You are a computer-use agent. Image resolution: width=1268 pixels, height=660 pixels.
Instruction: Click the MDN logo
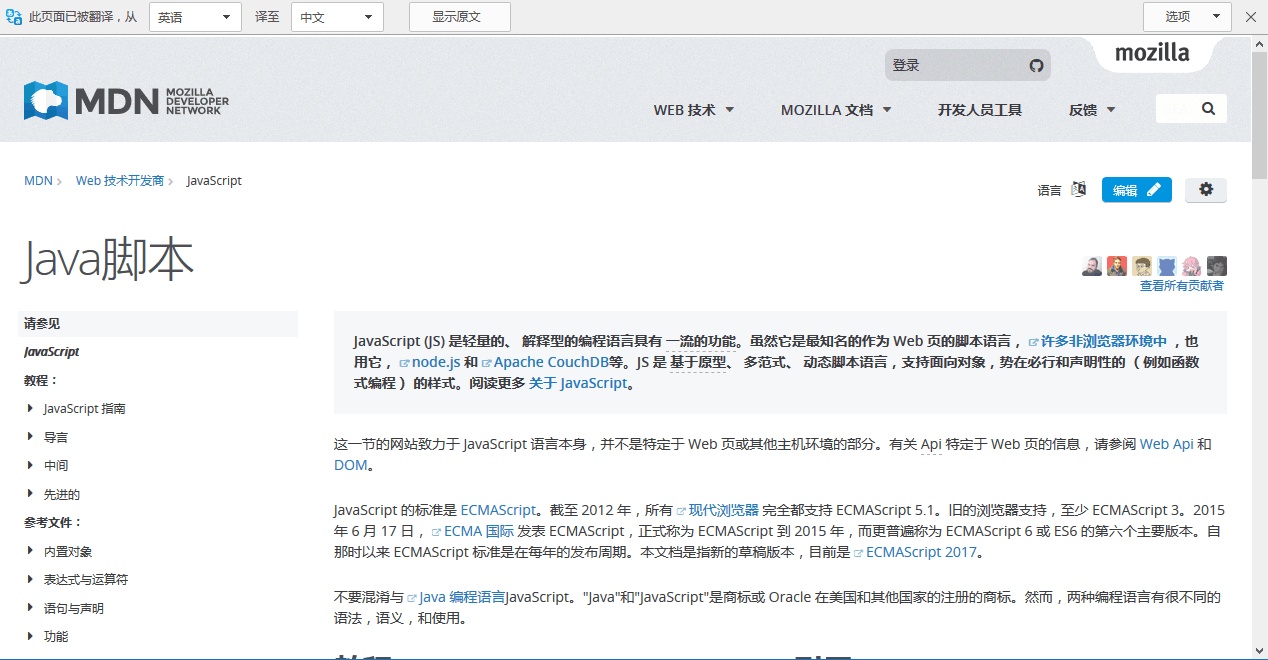pos(126,100)
